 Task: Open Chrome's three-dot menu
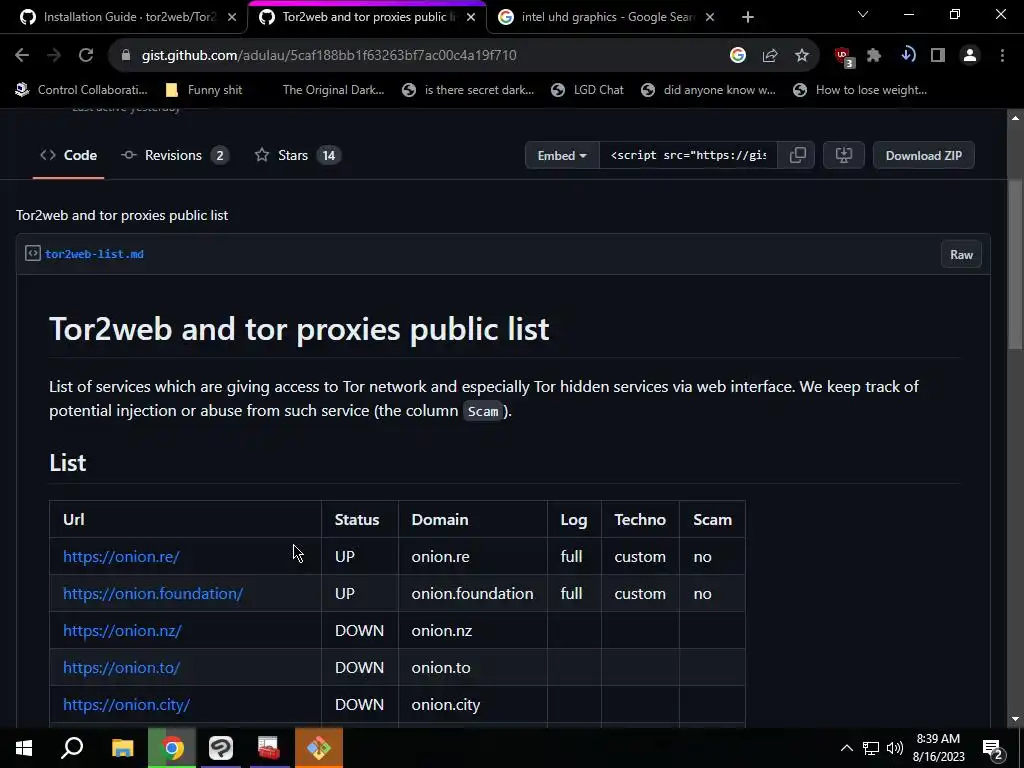click(x=1002, y=56)
